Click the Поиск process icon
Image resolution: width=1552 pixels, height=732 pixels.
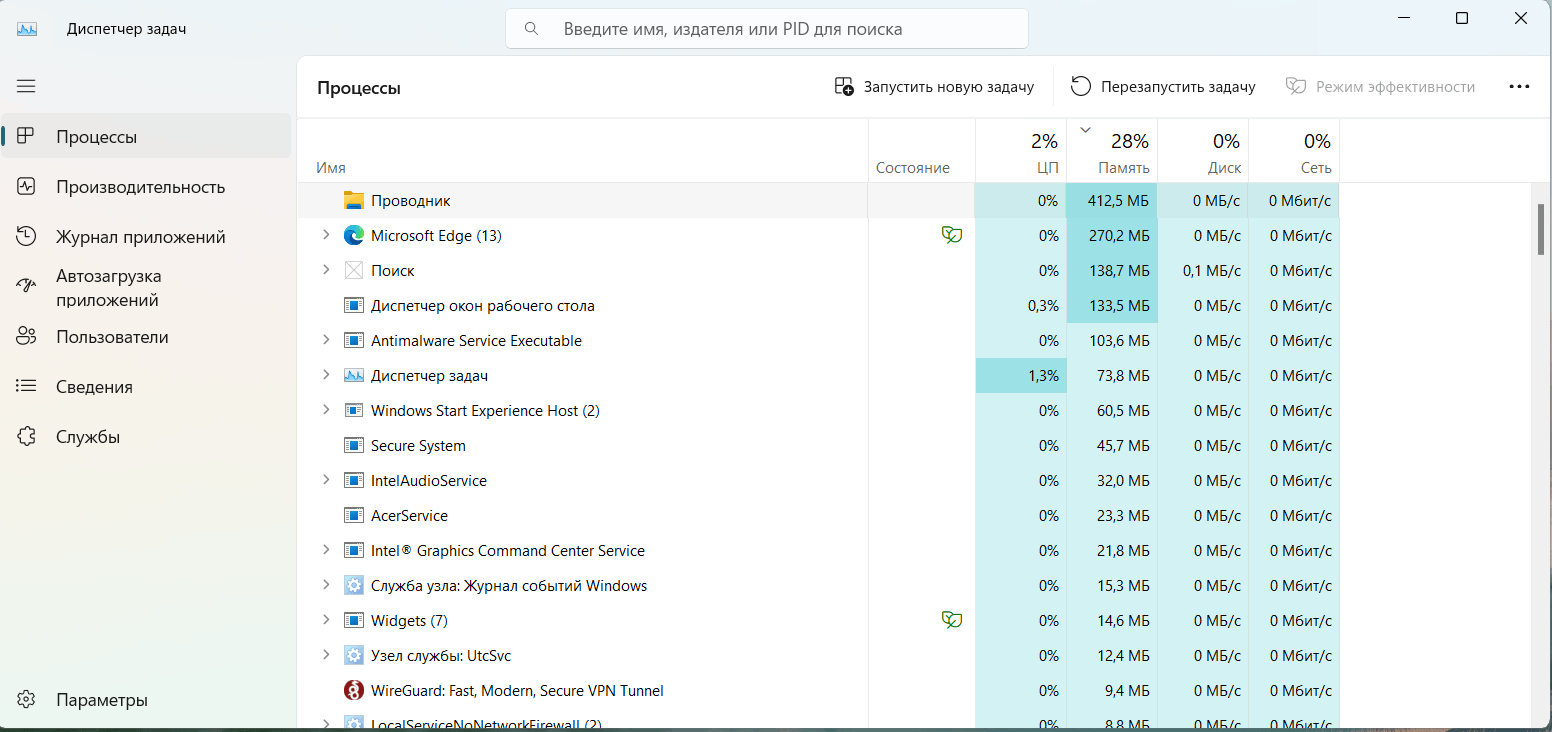tap(353, 270)
